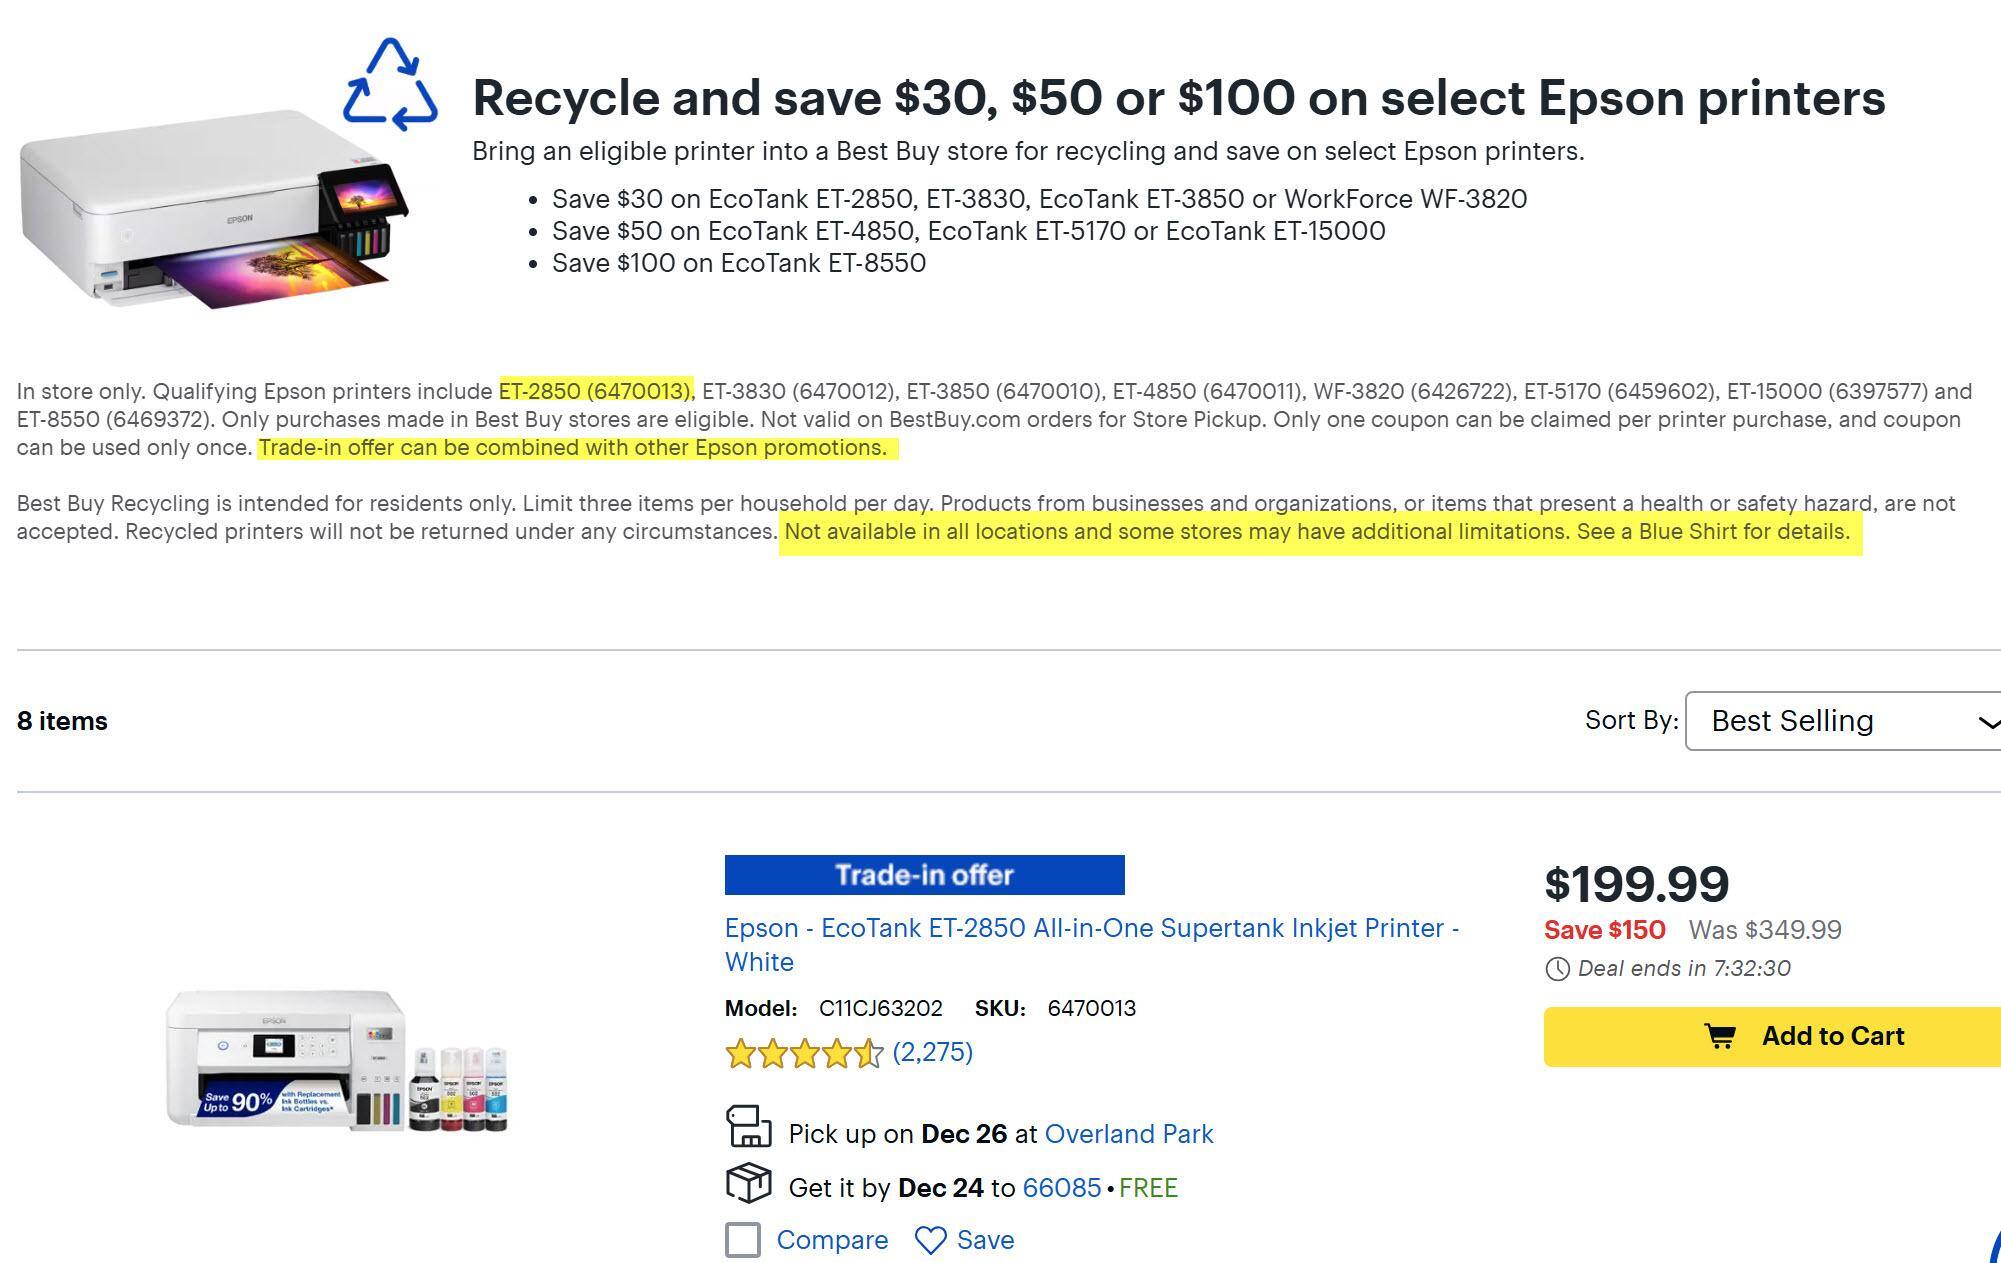Toggle the Save label beside the heart

click(x=985, y=1241)
